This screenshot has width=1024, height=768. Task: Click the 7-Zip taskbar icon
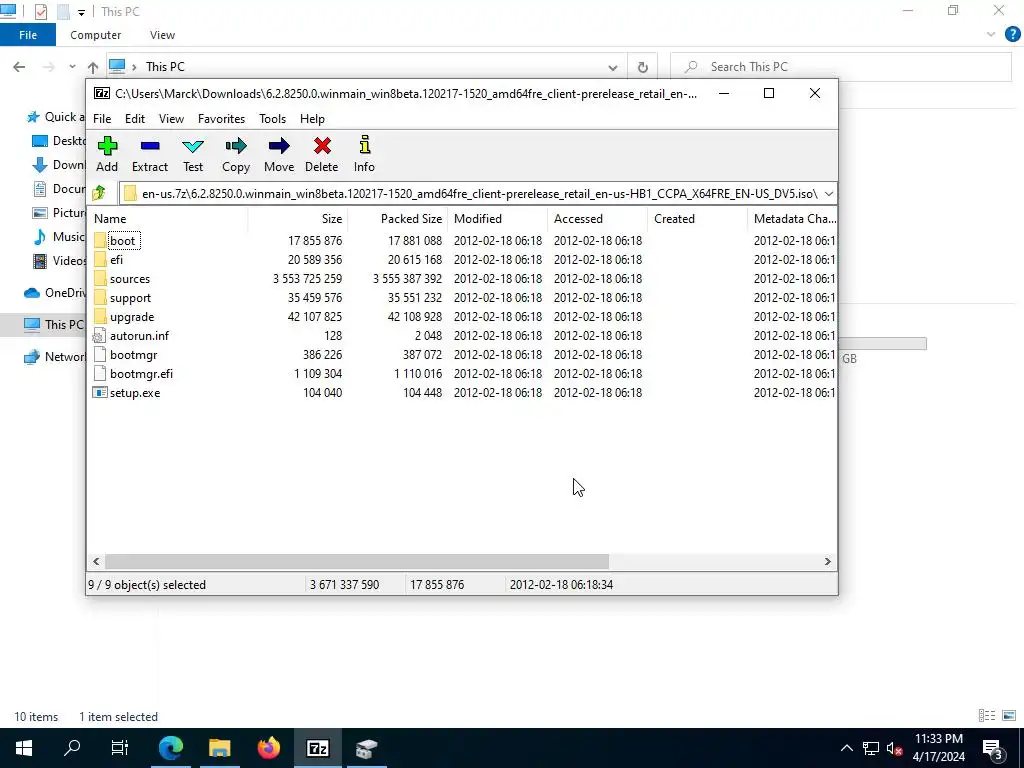317,748
